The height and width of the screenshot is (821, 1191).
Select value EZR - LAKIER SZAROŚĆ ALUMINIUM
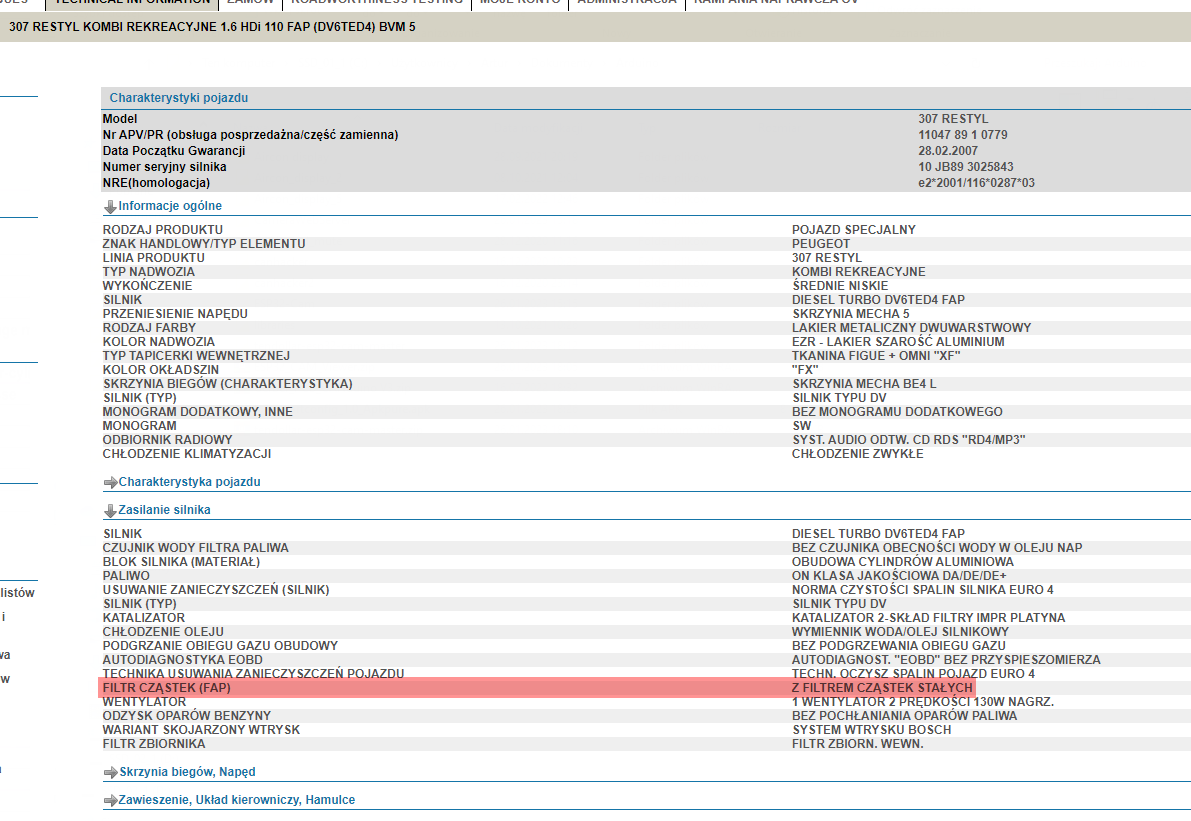tap(898, 342)
